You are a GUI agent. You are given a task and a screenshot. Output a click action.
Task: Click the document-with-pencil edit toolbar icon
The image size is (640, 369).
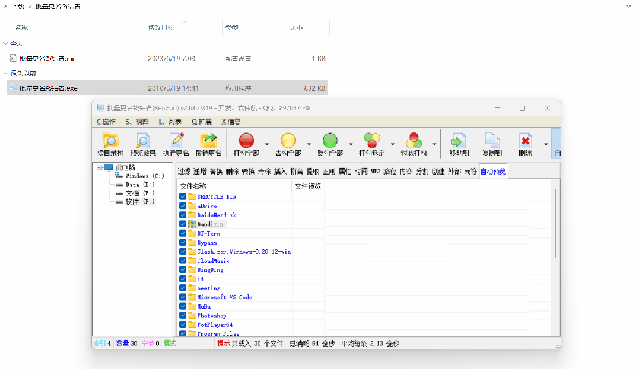pos(176,140)
